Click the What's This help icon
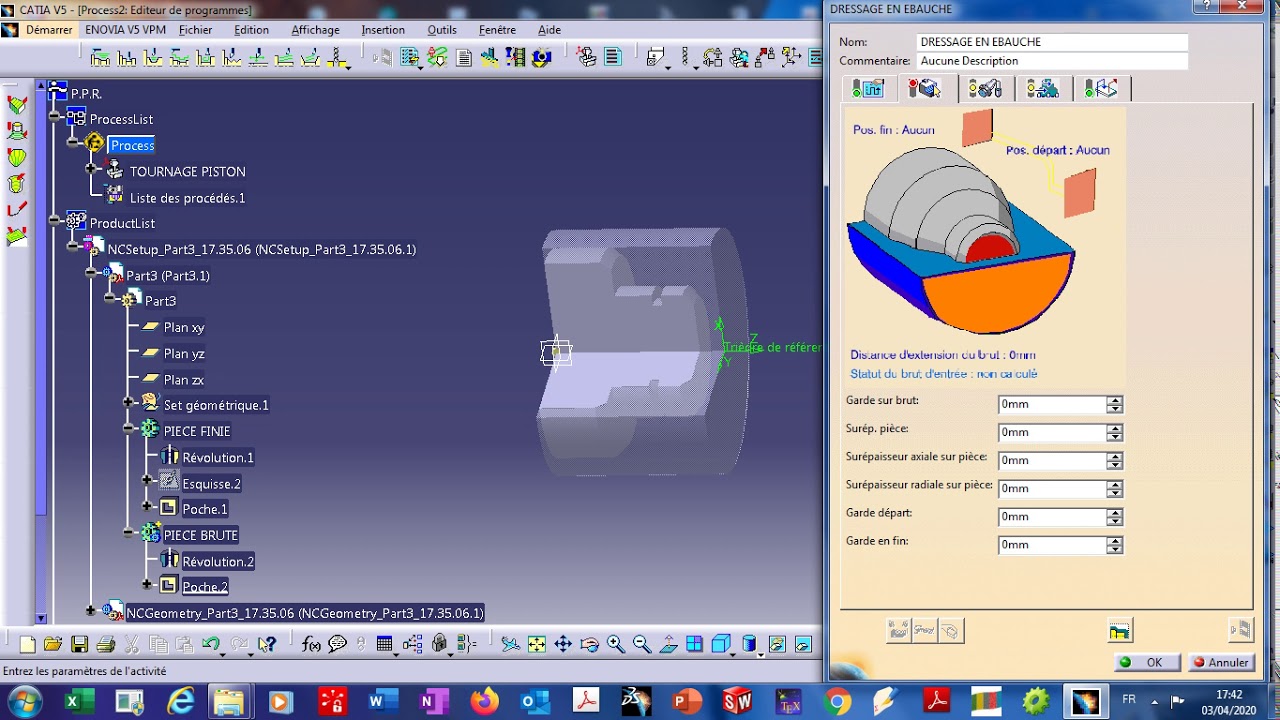This screenshot has width=1280, height=720. pyautogui.click(x=267, y=645)
